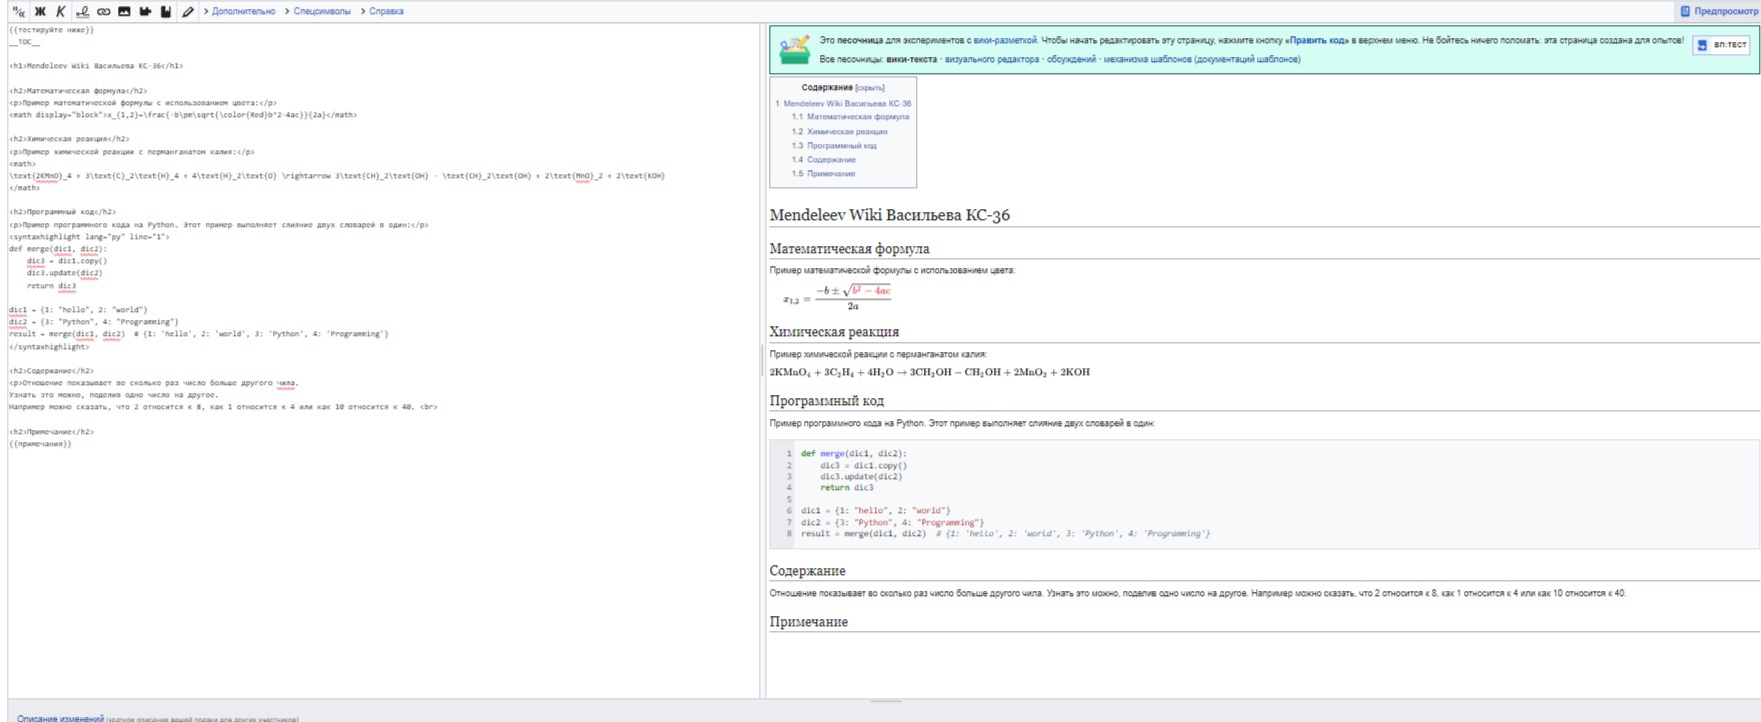The height and width of the screenshot is (722, 1761).
Task: Open Предпросмотр preview tab
Action: point(1719,11)
